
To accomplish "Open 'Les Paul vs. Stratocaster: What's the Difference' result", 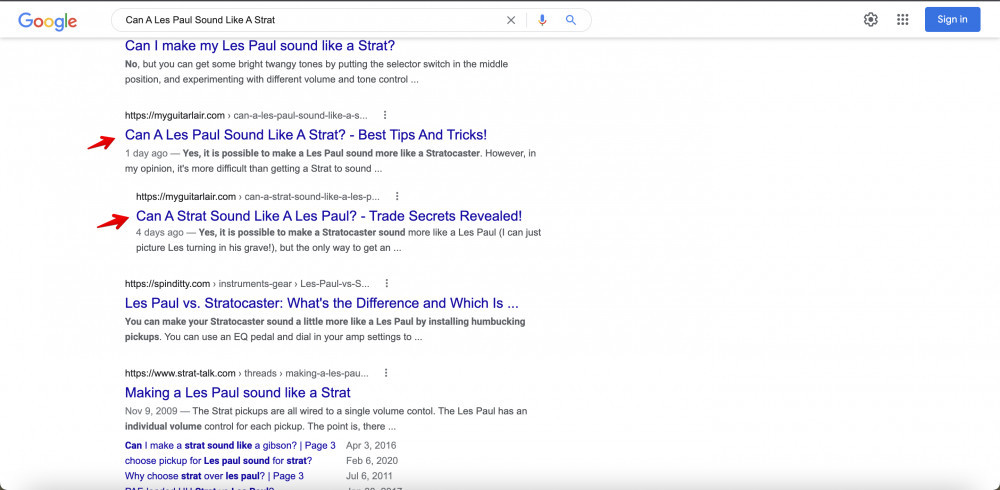I will click(x=321, y=303).
